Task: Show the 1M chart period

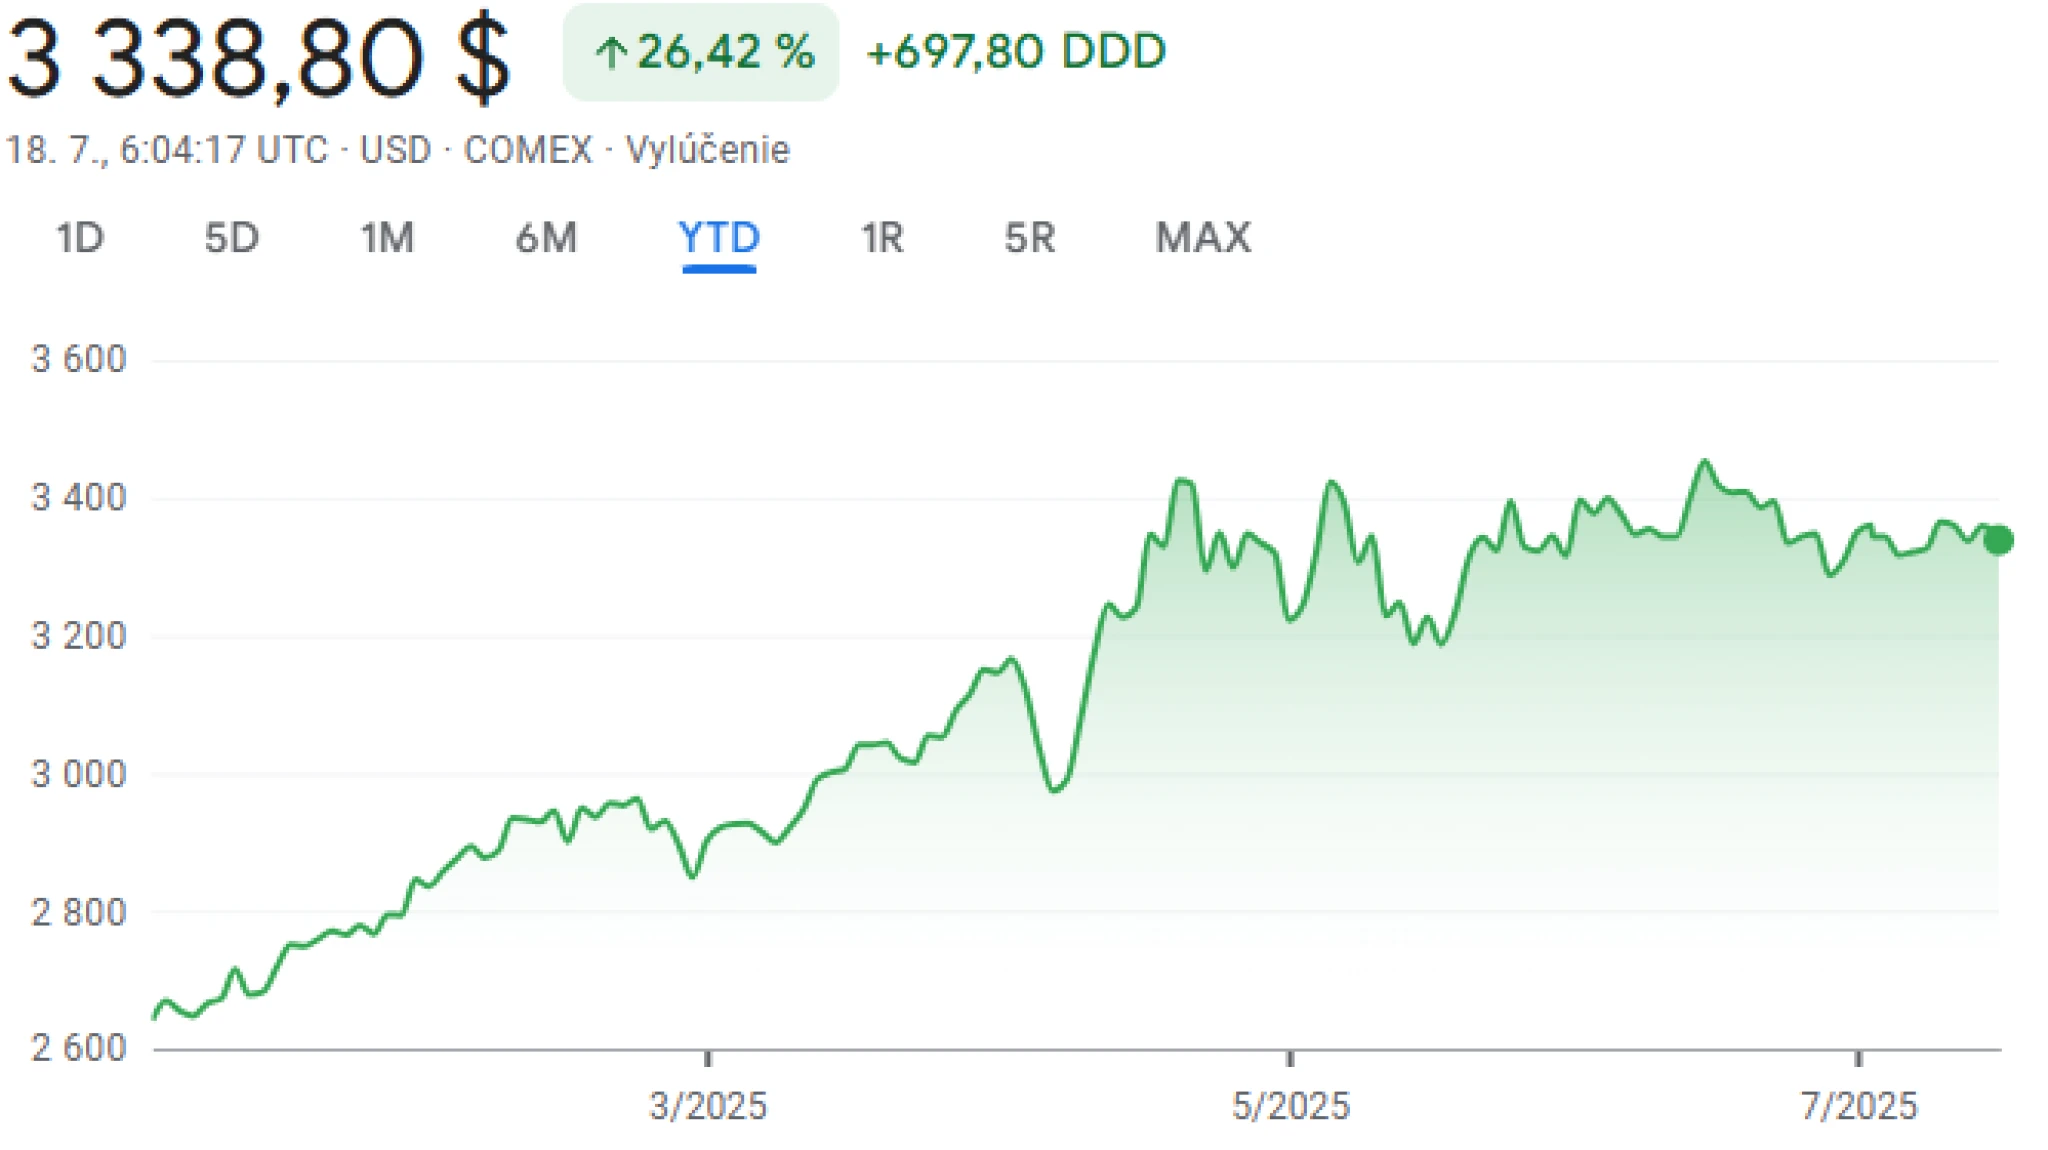Action: tap(387, 238)
